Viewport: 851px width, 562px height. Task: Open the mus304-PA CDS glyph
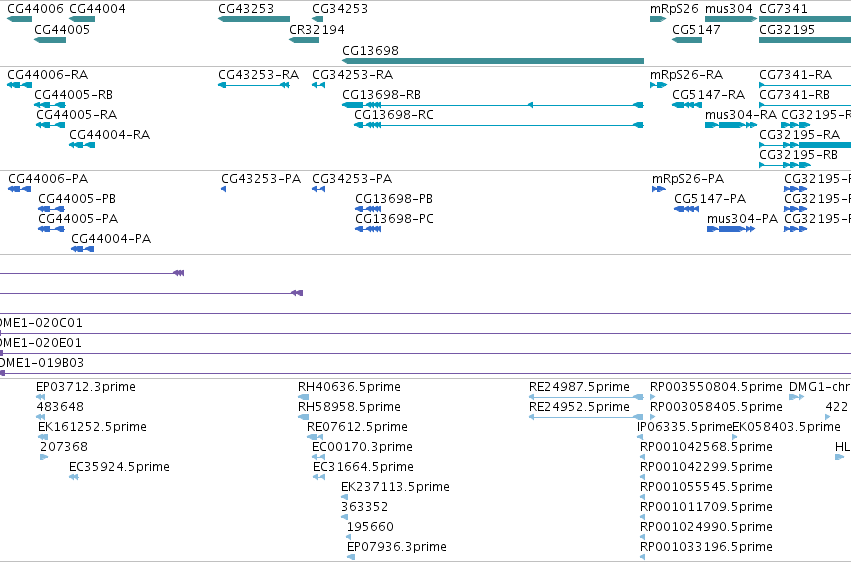(731, 229)
